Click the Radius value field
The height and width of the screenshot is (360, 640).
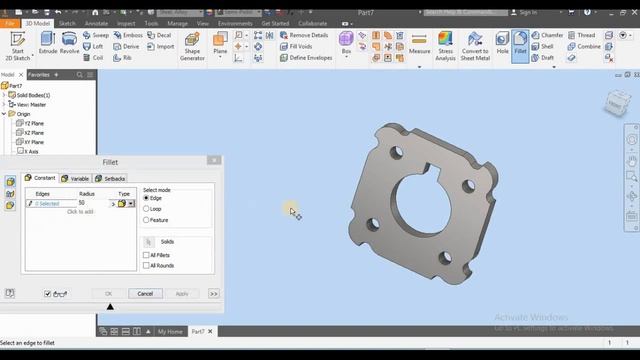pyautogui.click(x=93, y=203)
